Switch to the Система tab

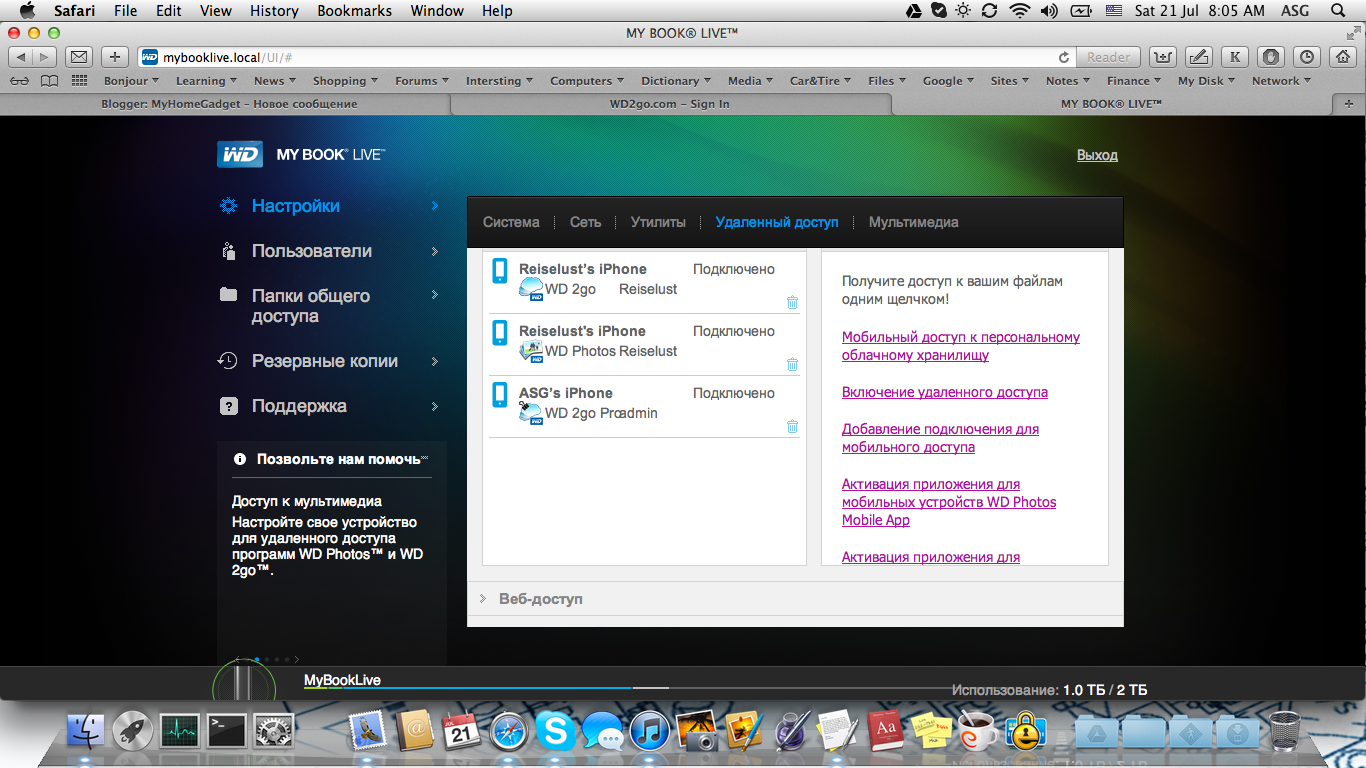511,222
